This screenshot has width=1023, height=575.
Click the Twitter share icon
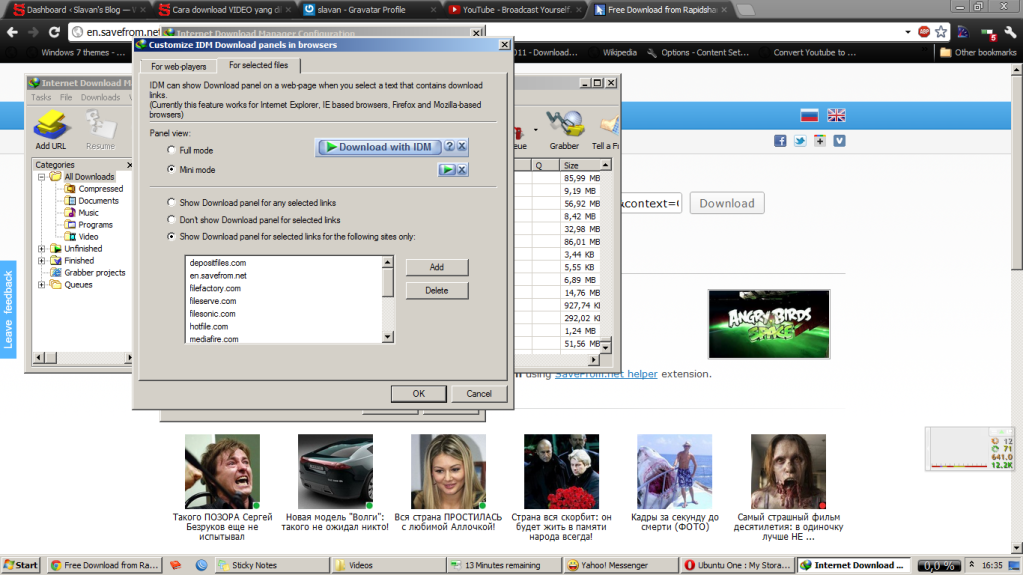(x=800, y=141)
